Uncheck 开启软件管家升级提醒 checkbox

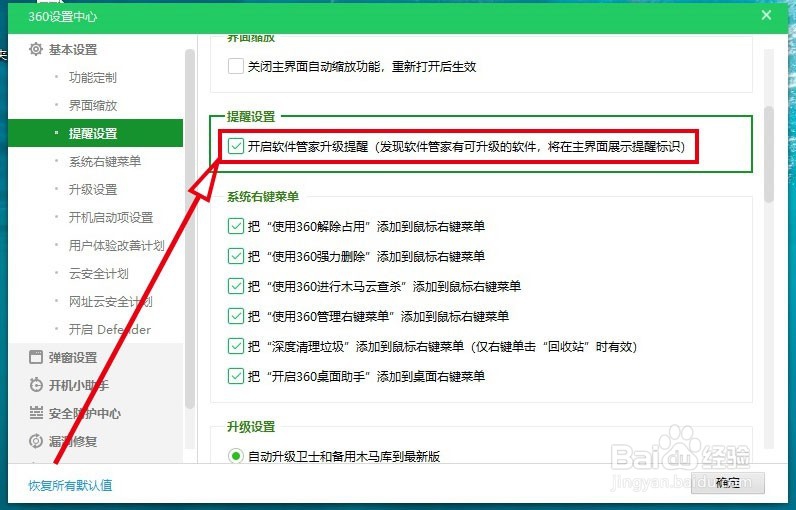(236, 147)
